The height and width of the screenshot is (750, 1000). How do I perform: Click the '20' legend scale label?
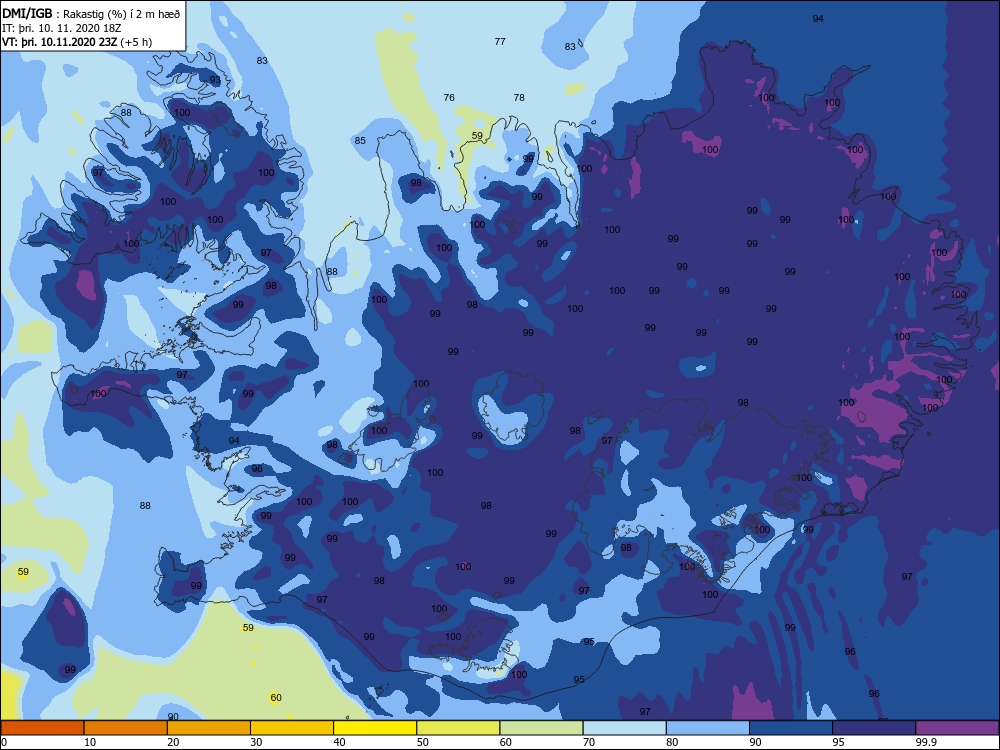pos(173,742)
